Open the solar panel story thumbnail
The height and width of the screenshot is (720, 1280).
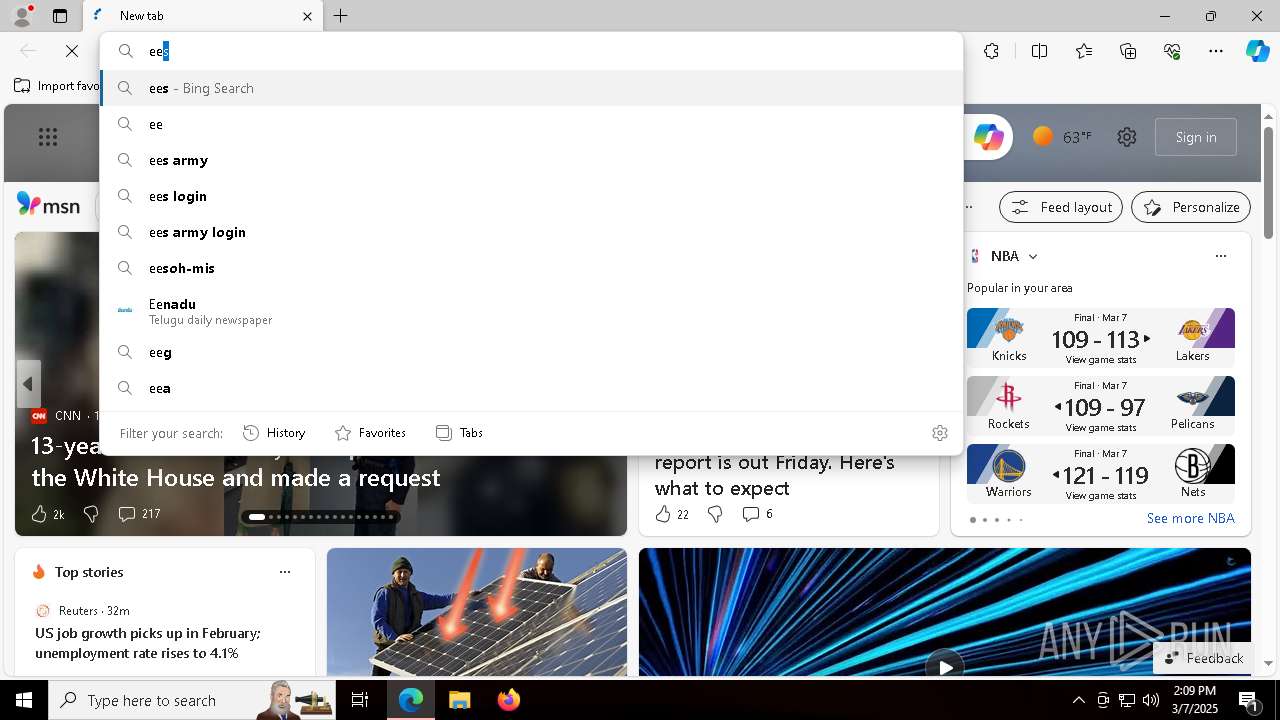(477, 612)
